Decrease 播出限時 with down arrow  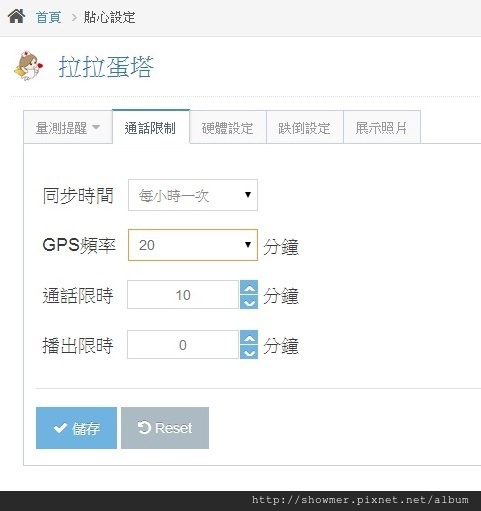click(249, 352)
